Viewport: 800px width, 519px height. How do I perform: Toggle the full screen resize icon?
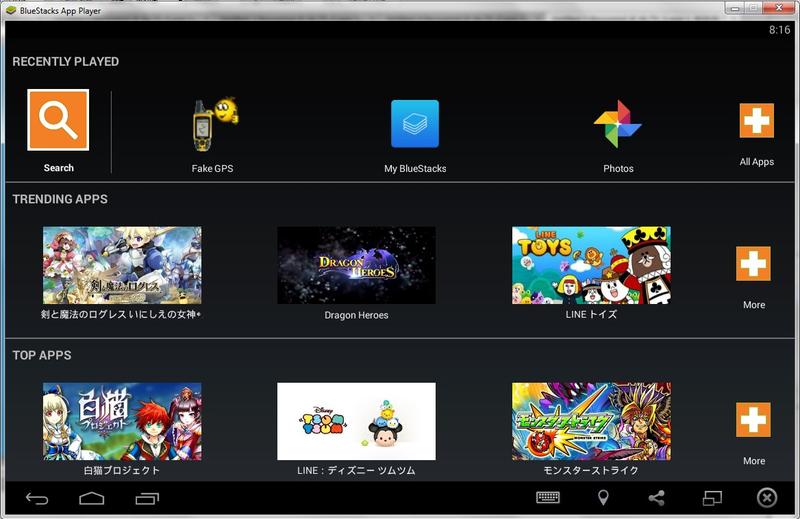tap(712, 498)
